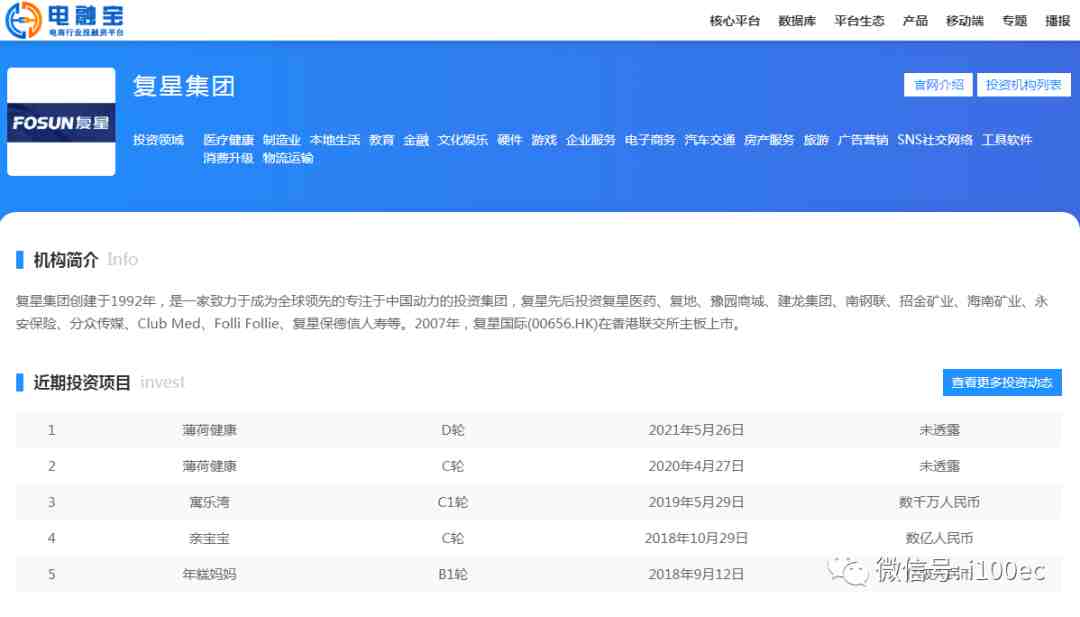Select the 企业服务 investment field
This screenshot has height=617, width=1080.
[x=590, y=140]
